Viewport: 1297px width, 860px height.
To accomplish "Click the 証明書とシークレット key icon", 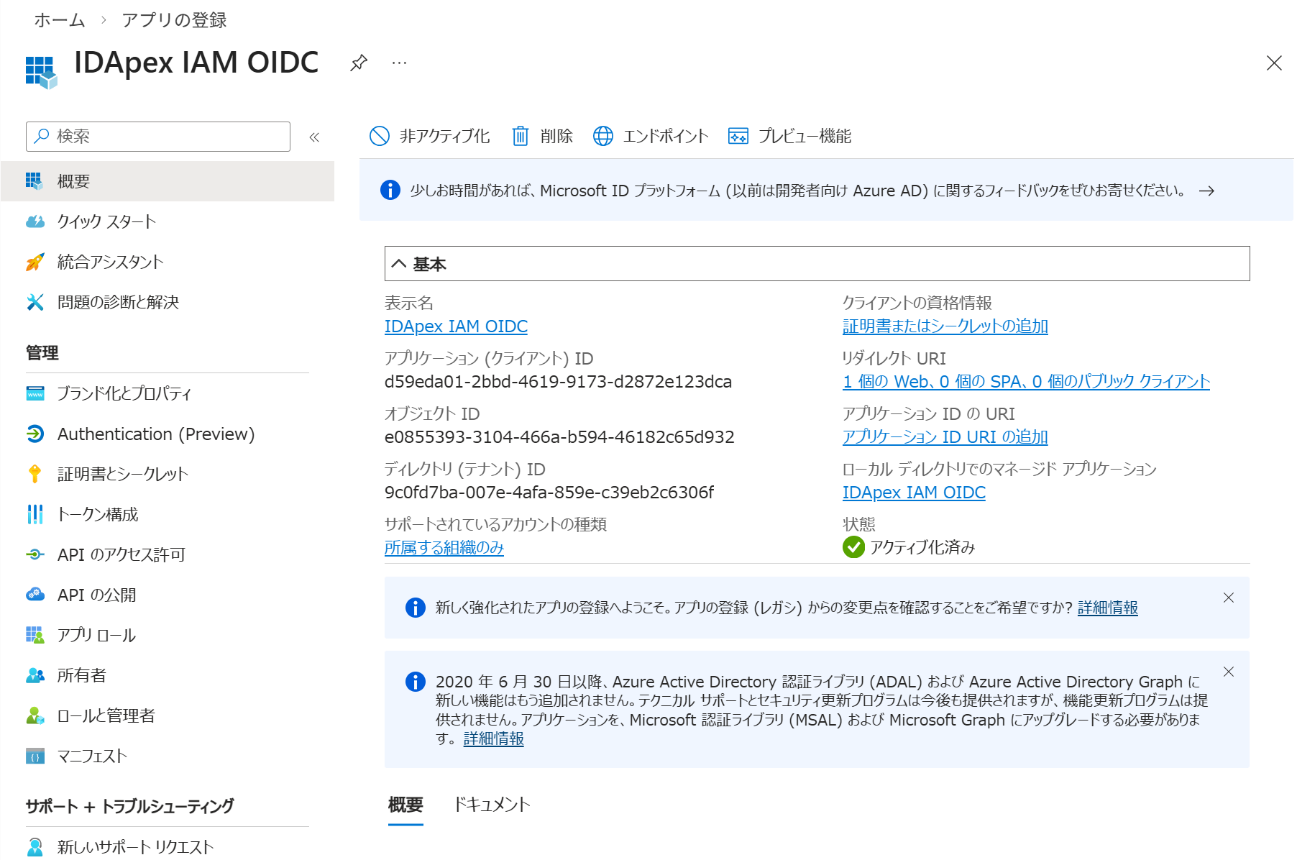I will tap(35, 474).
